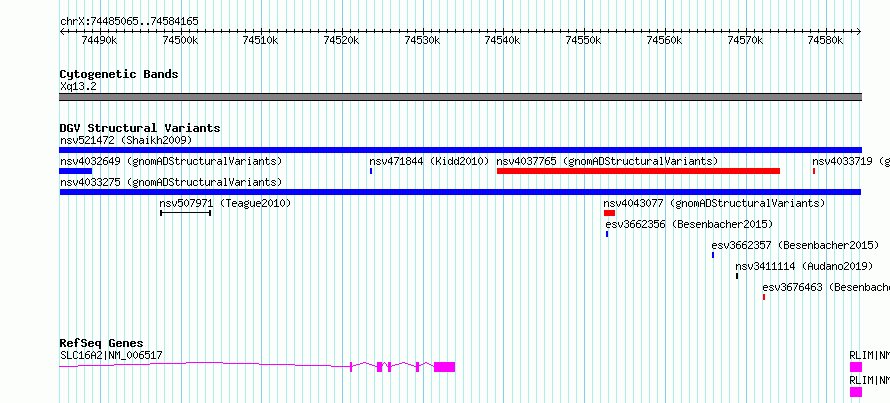
Task: Click the 74520k ruler tick label
Action: pyautogui.click(x=342, y=40)
